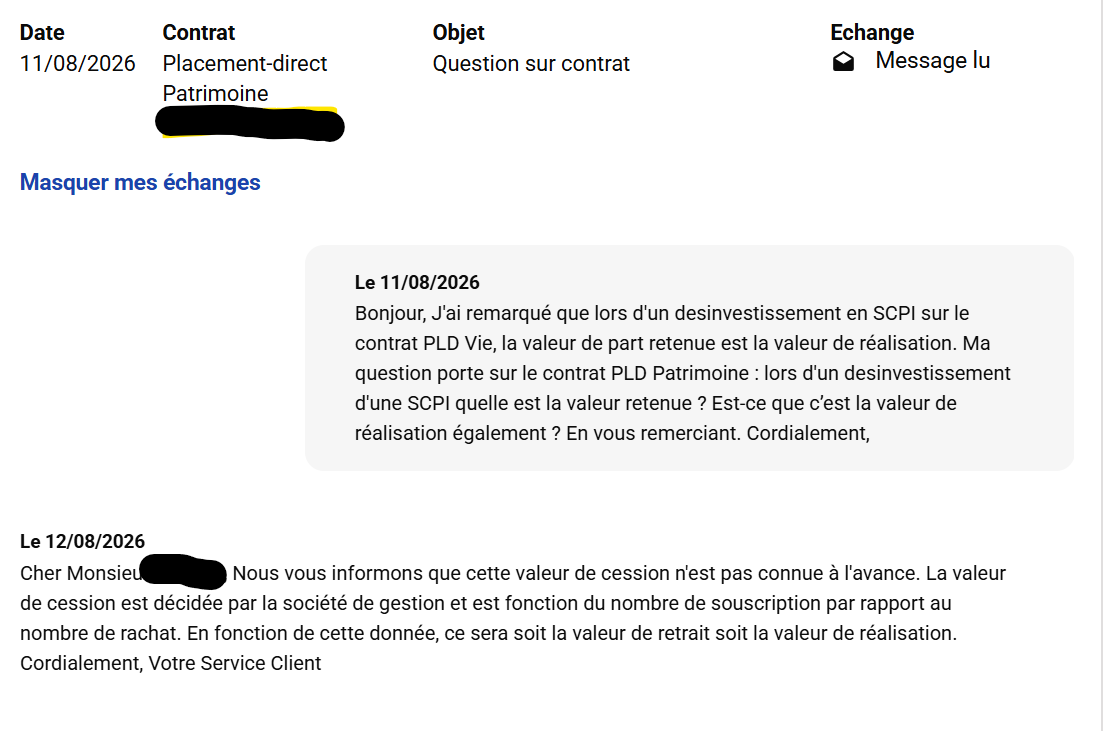Click the Contrat column header
The width and height of the screenshot is (1115, 731).
pyautogui.click(x=198, y=32)
